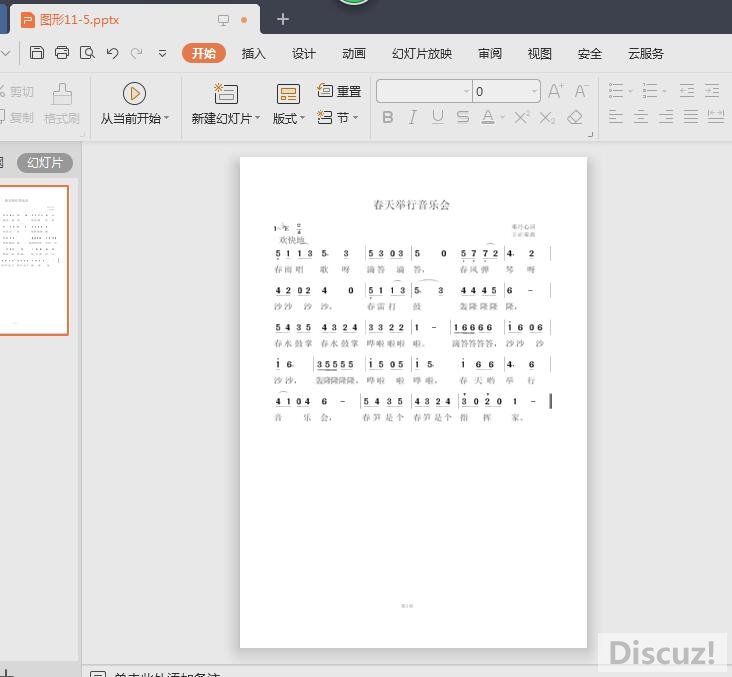Open the 安全 tab
Image resolution: width=732 pixels, height=677 pixels.
(x=590, y=54)
